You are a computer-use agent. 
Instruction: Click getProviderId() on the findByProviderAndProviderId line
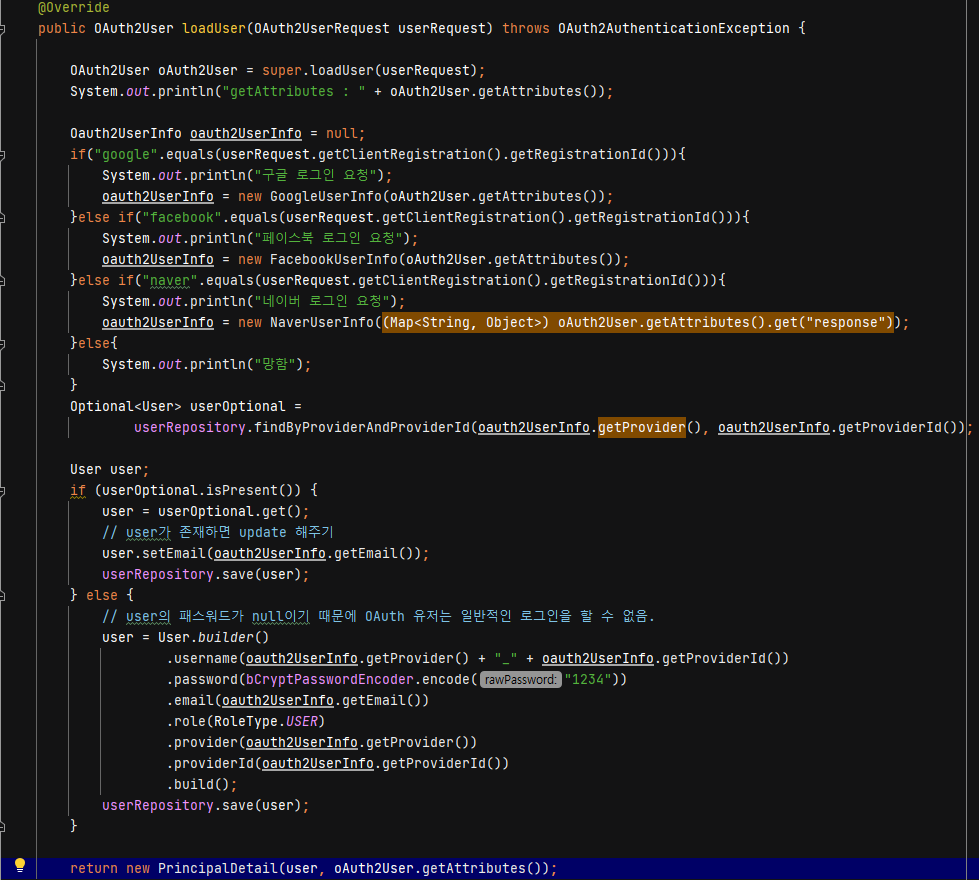[897, 427]
